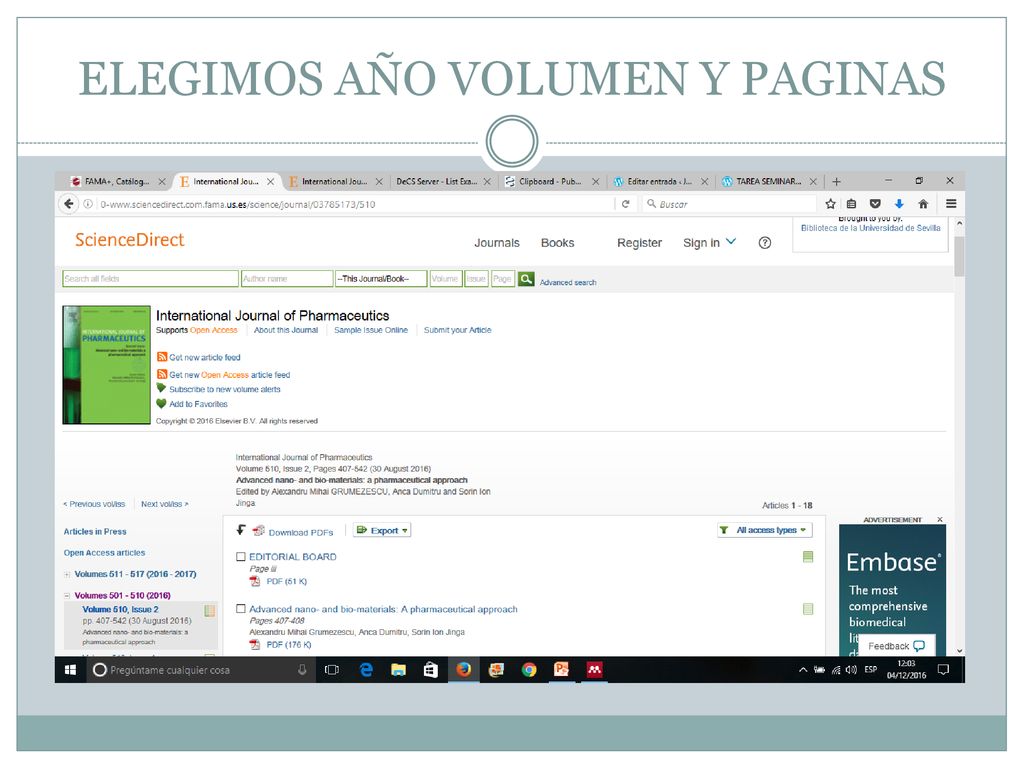Click the Author name input field

click(287, 279)
